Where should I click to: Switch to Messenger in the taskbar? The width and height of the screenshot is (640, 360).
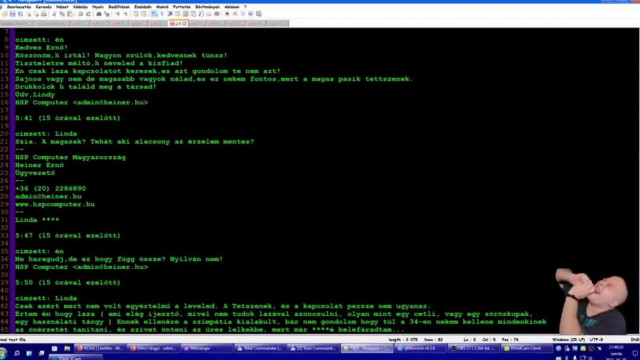[206, 348]
